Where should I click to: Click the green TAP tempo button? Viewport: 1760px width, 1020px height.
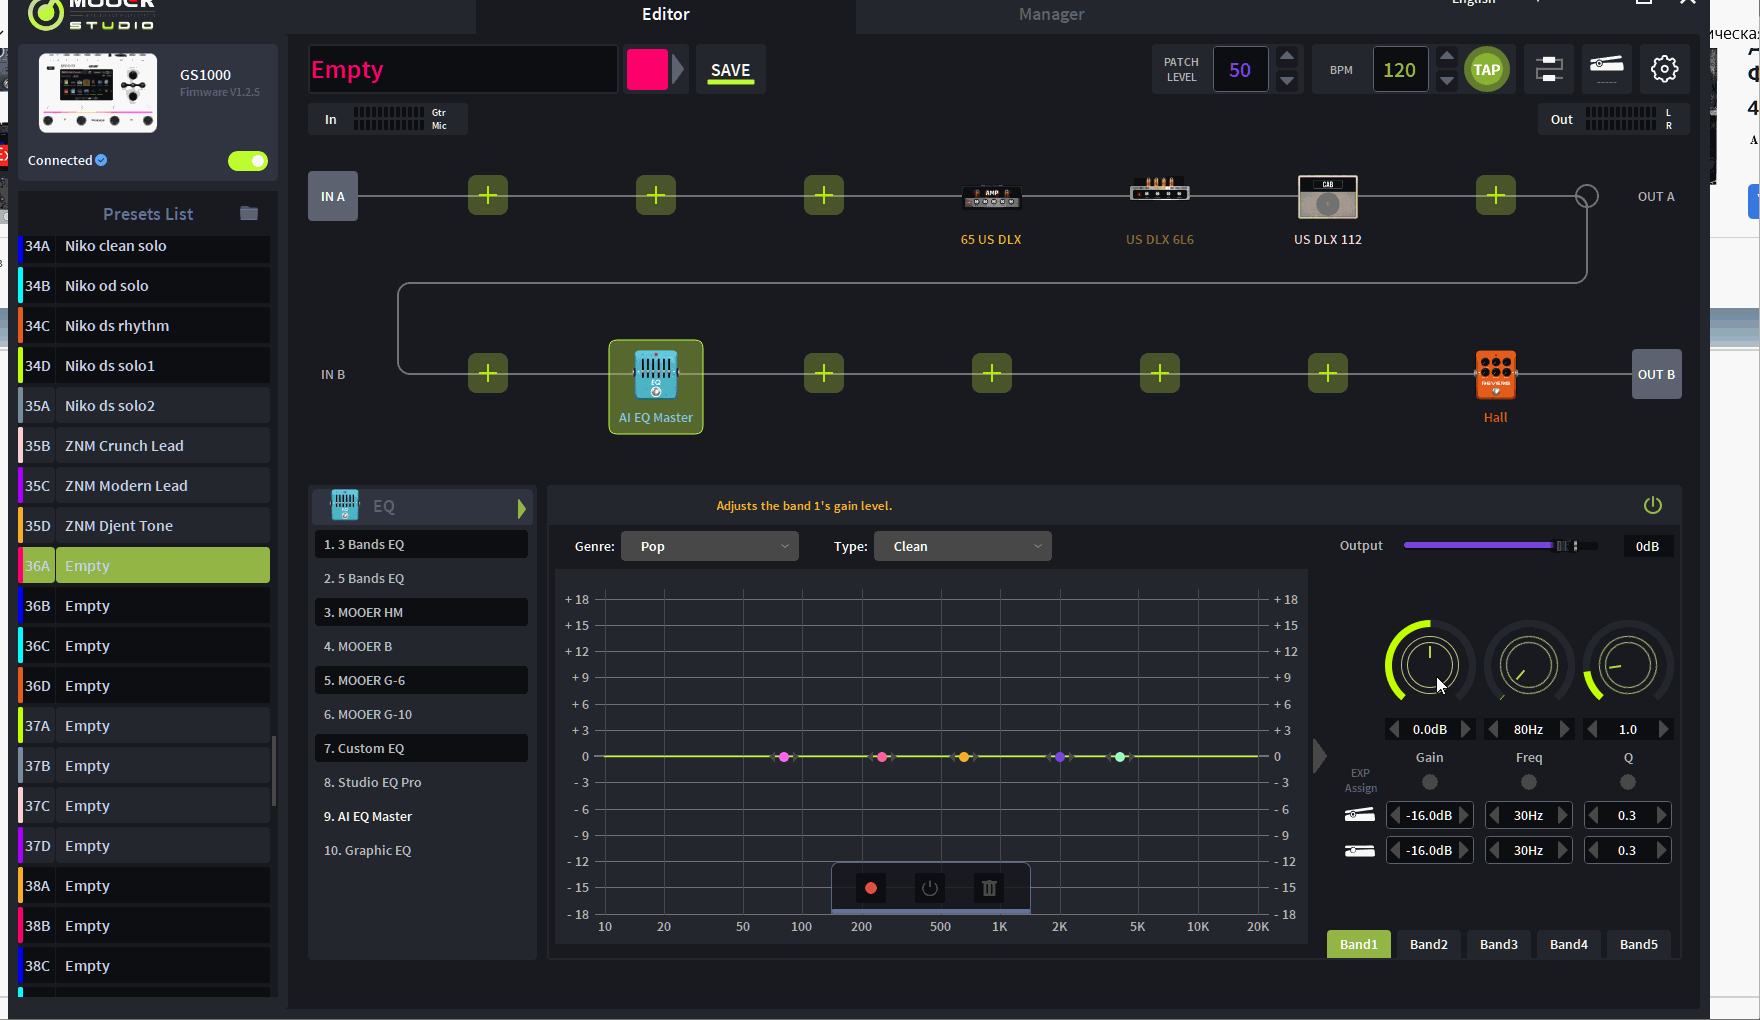1486,70
